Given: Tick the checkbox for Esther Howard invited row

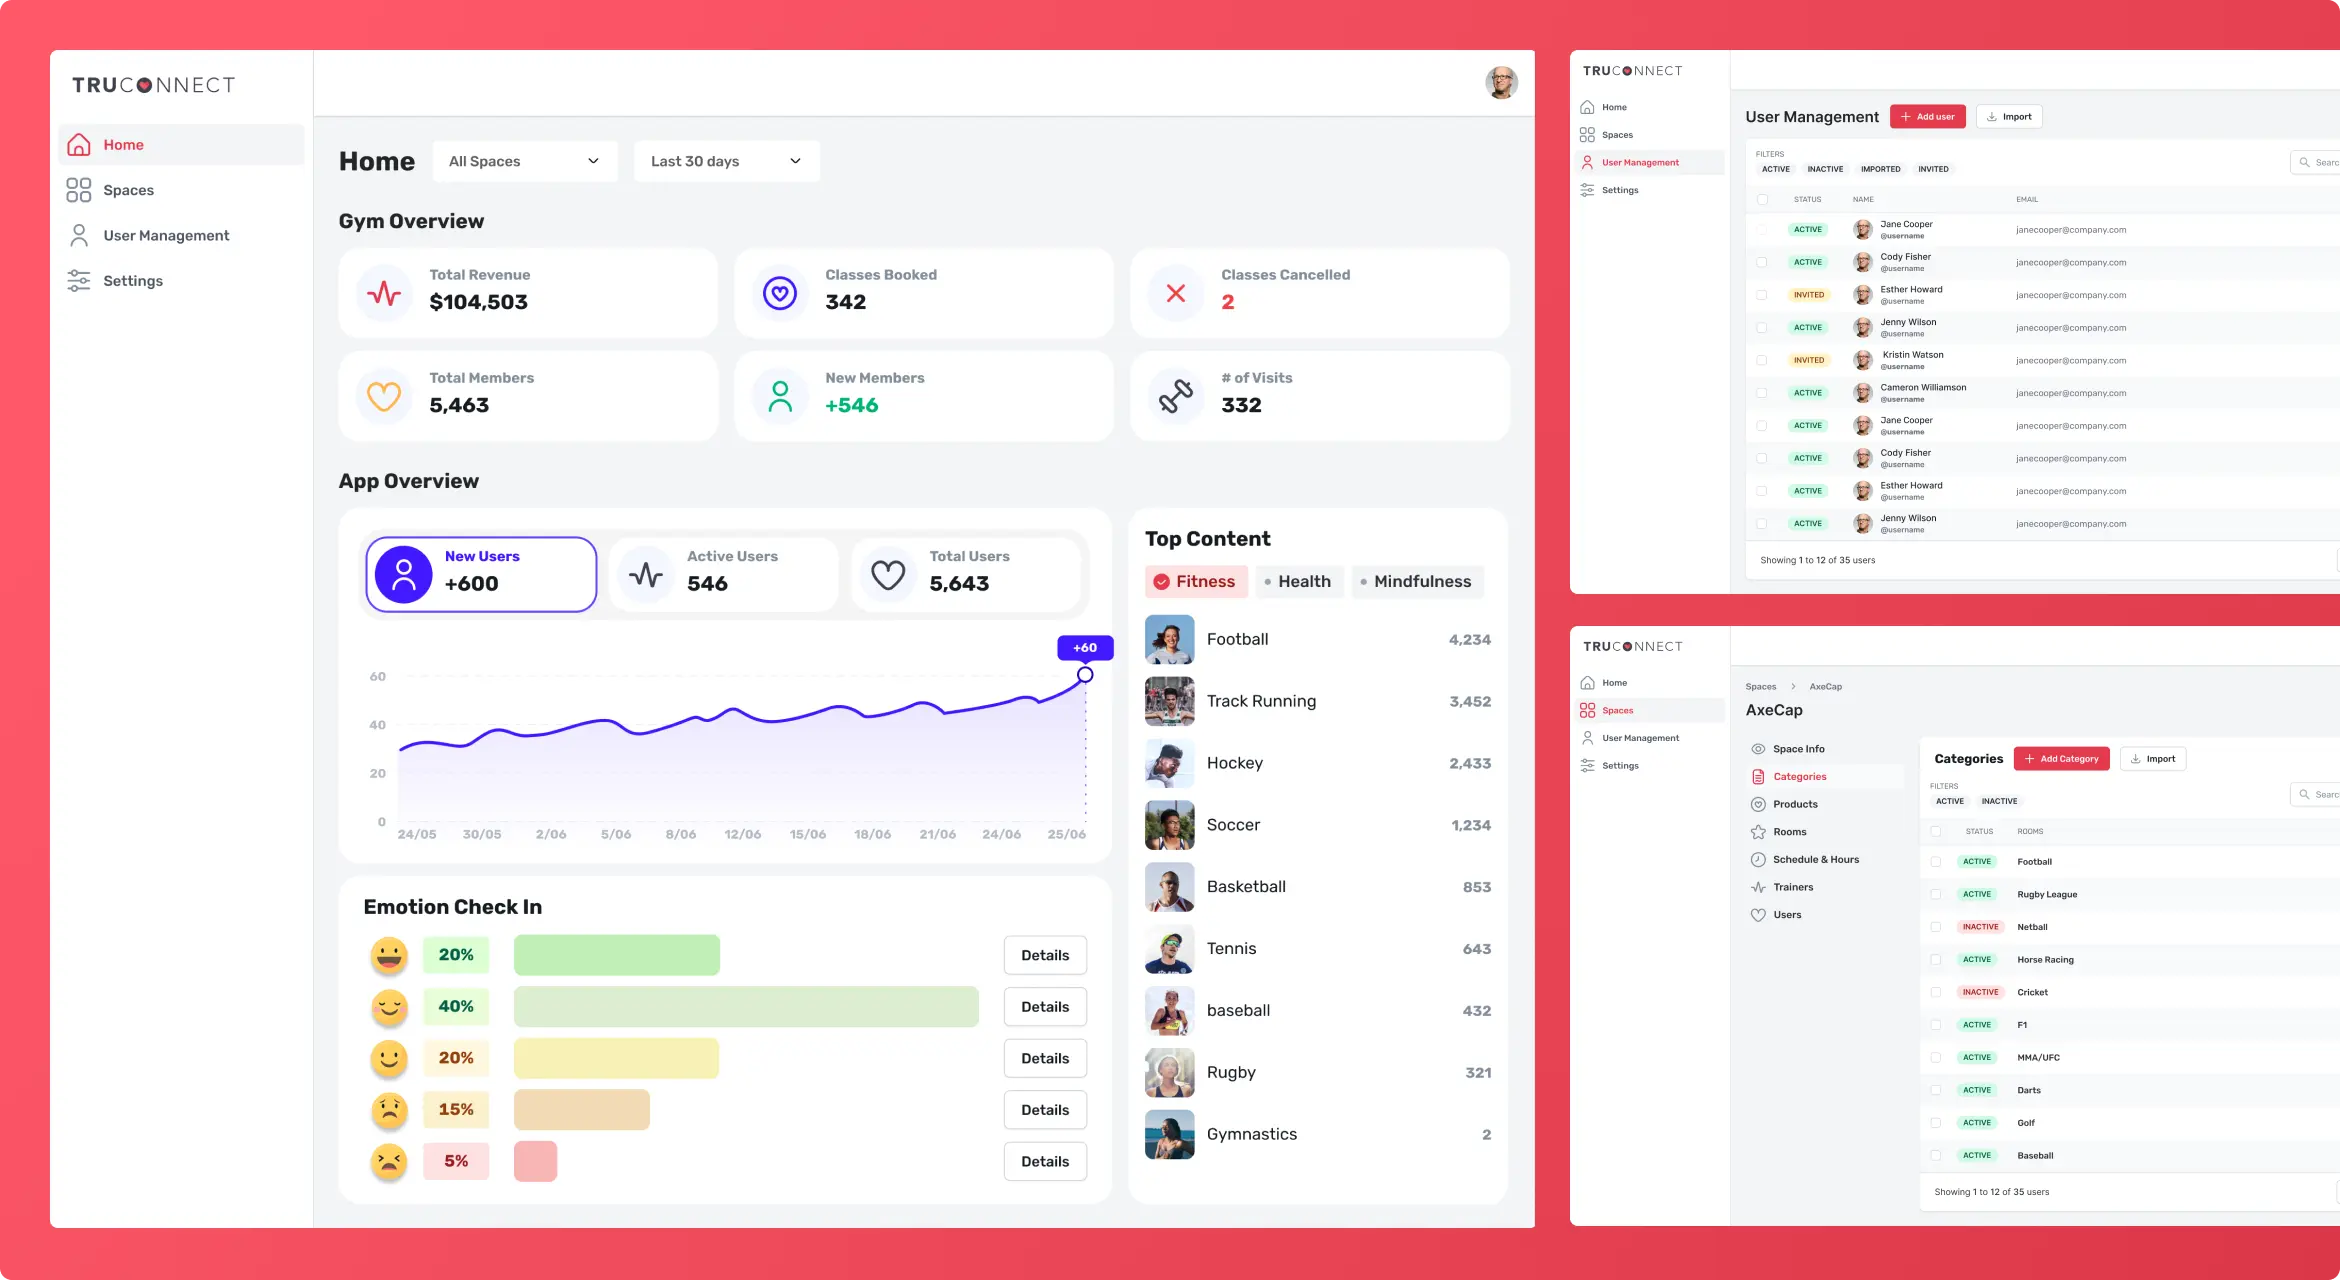Looking at the screenshot, I should tap(1762, 295).
